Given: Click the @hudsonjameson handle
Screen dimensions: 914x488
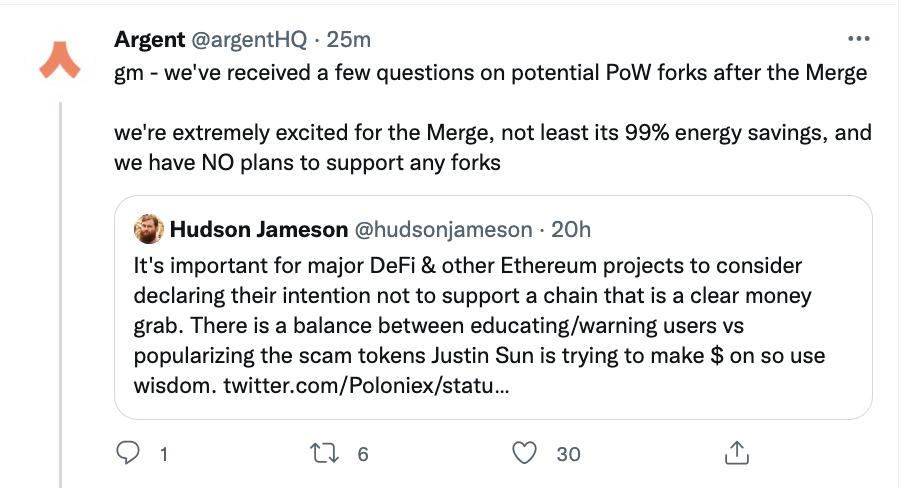Looking at the screenshot, I should (444, 229).
